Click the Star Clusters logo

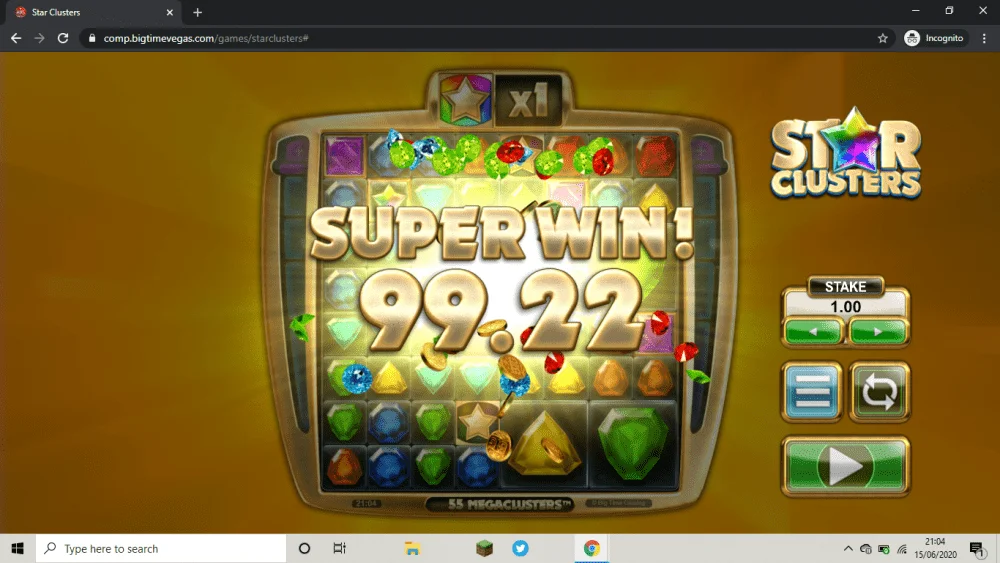click(x=846, y=153)
